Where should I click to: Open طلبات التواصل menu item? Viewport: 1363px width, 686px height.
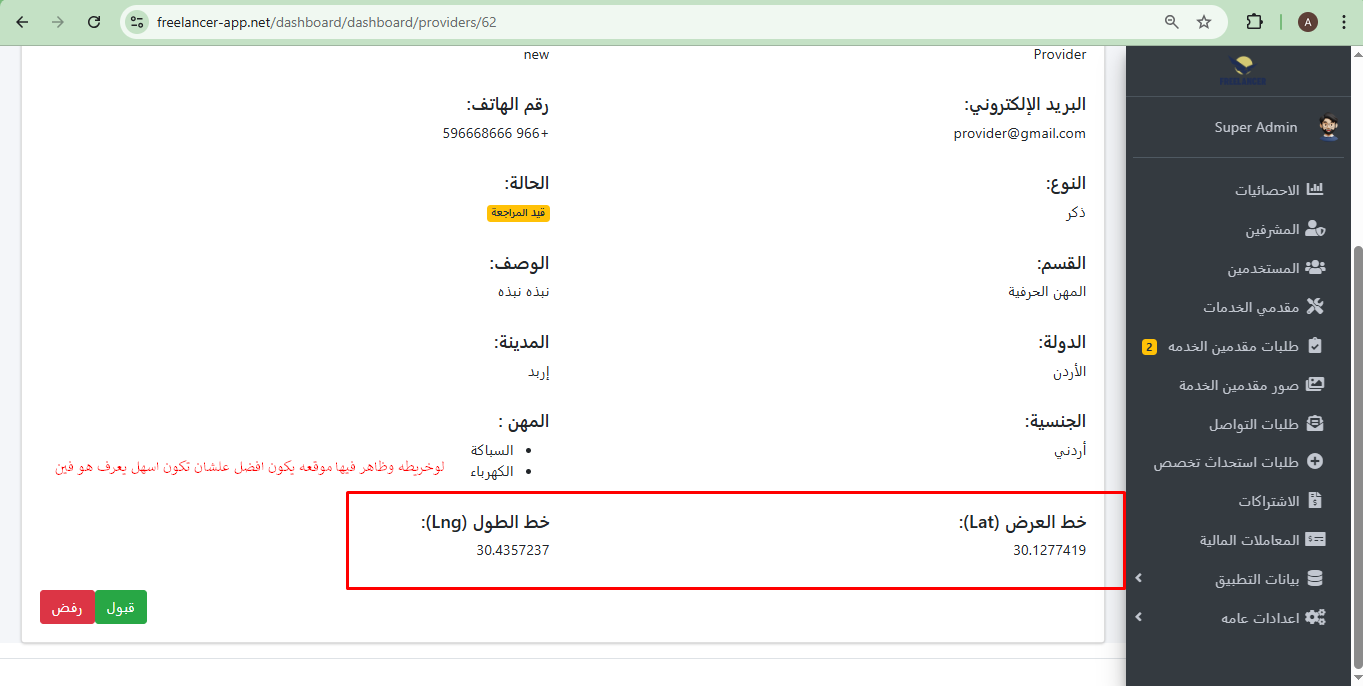(x=1253, y=424)
